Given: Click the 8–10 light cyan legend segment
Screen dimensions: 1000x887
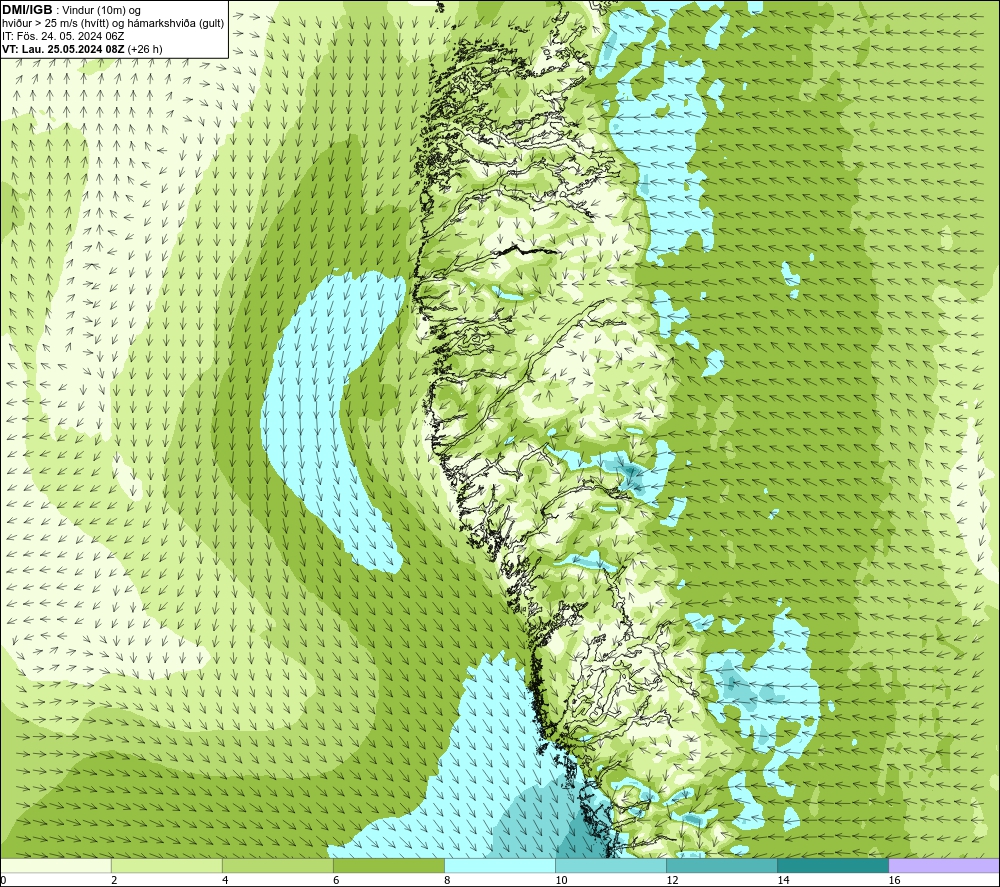Looking at the screenshot, I should [500, 865].
